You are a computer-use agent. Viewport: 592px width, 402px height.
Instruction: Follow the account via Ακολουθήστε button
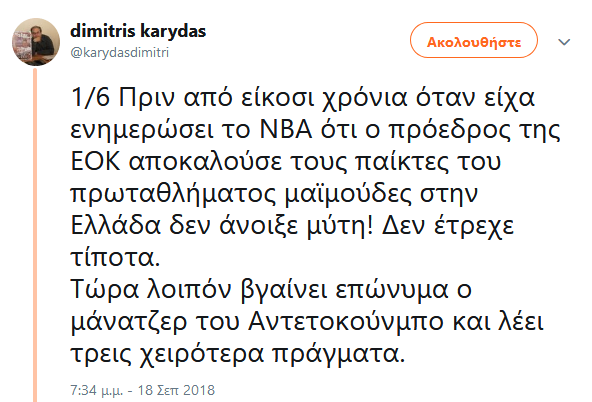click(x=474, y=40)
